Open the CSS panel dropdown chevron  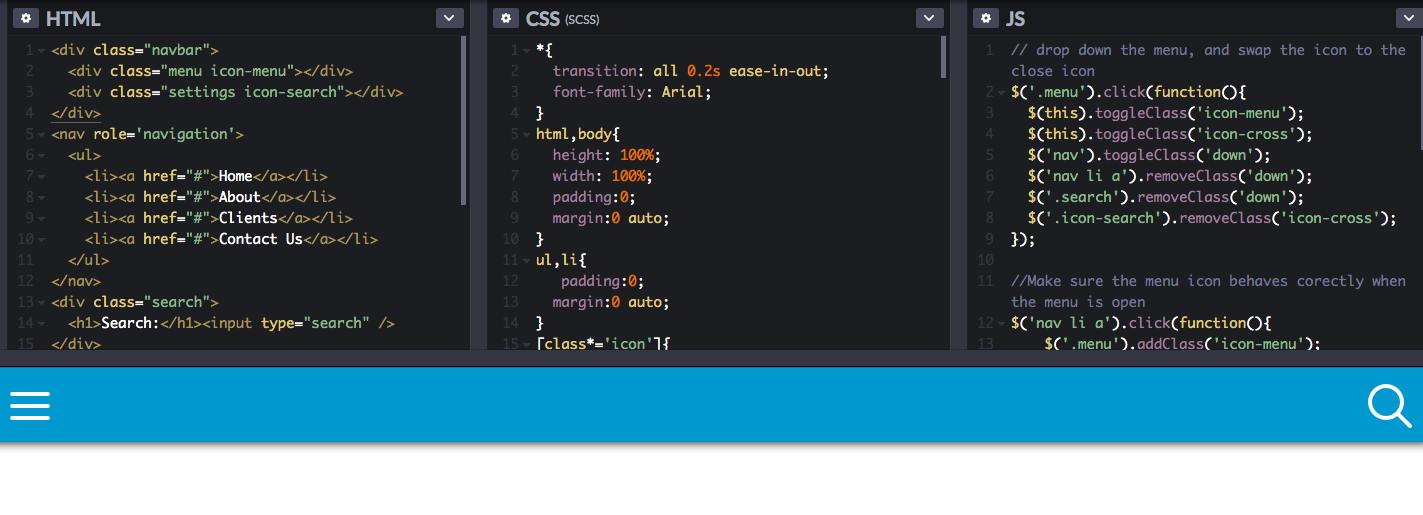(930, 18)
